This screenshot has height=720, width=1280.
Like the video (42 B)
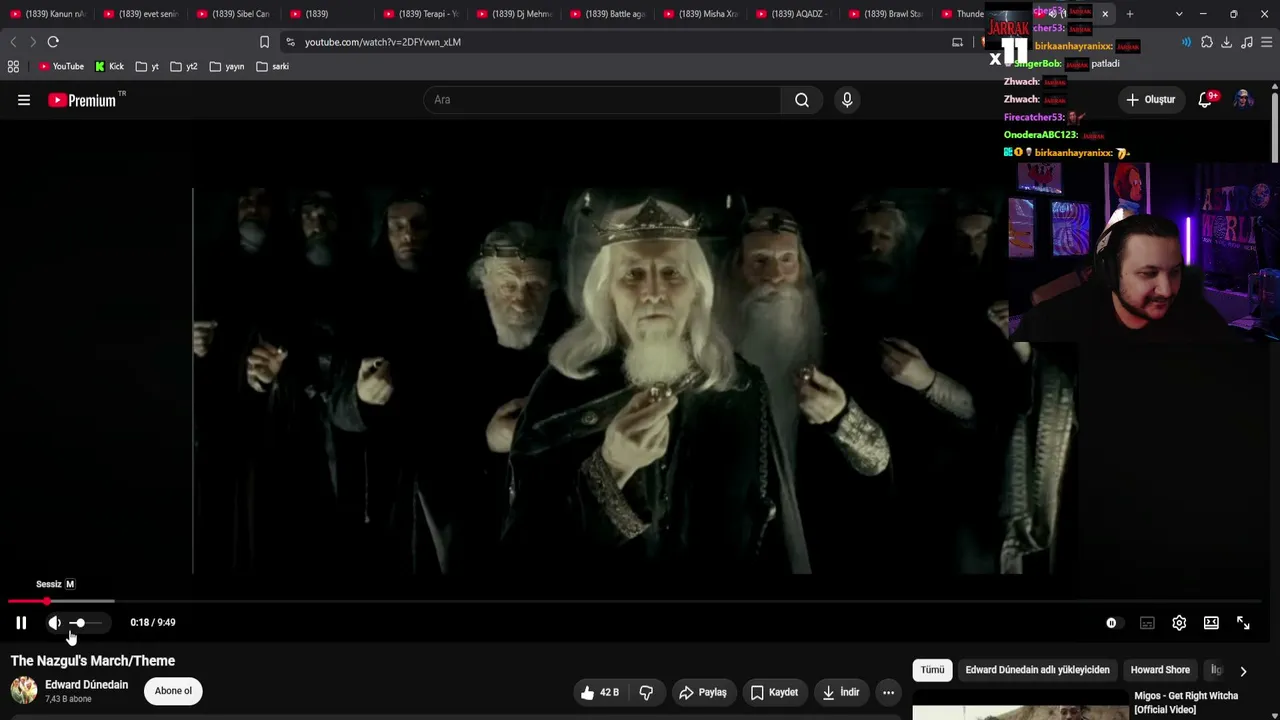(599, 692)
